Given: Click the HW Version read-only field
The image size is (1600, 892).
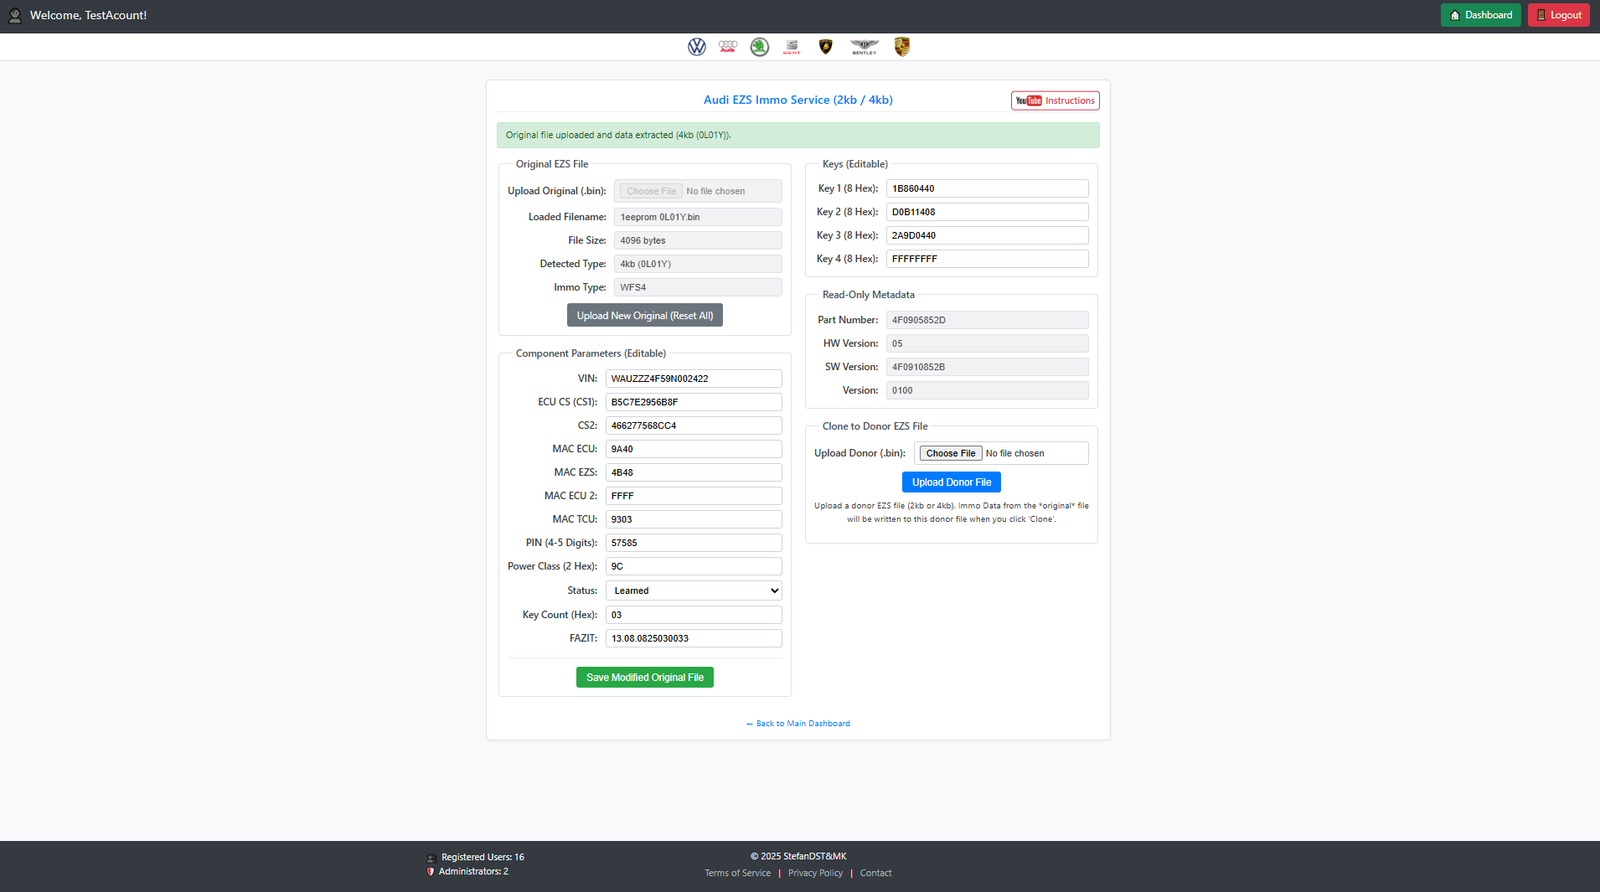Looking at the screenshot, I should (987, 343).
